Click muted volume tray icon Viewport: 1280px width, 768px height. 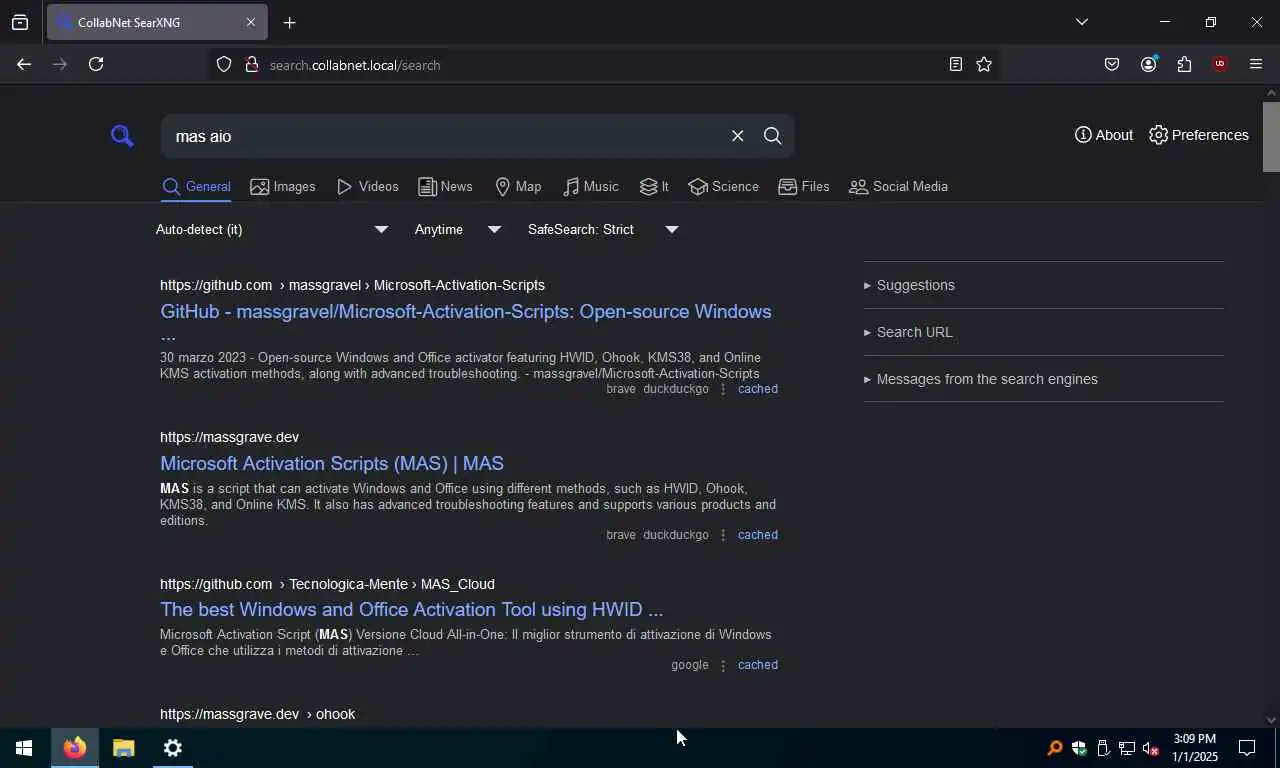click(1151, 748)
